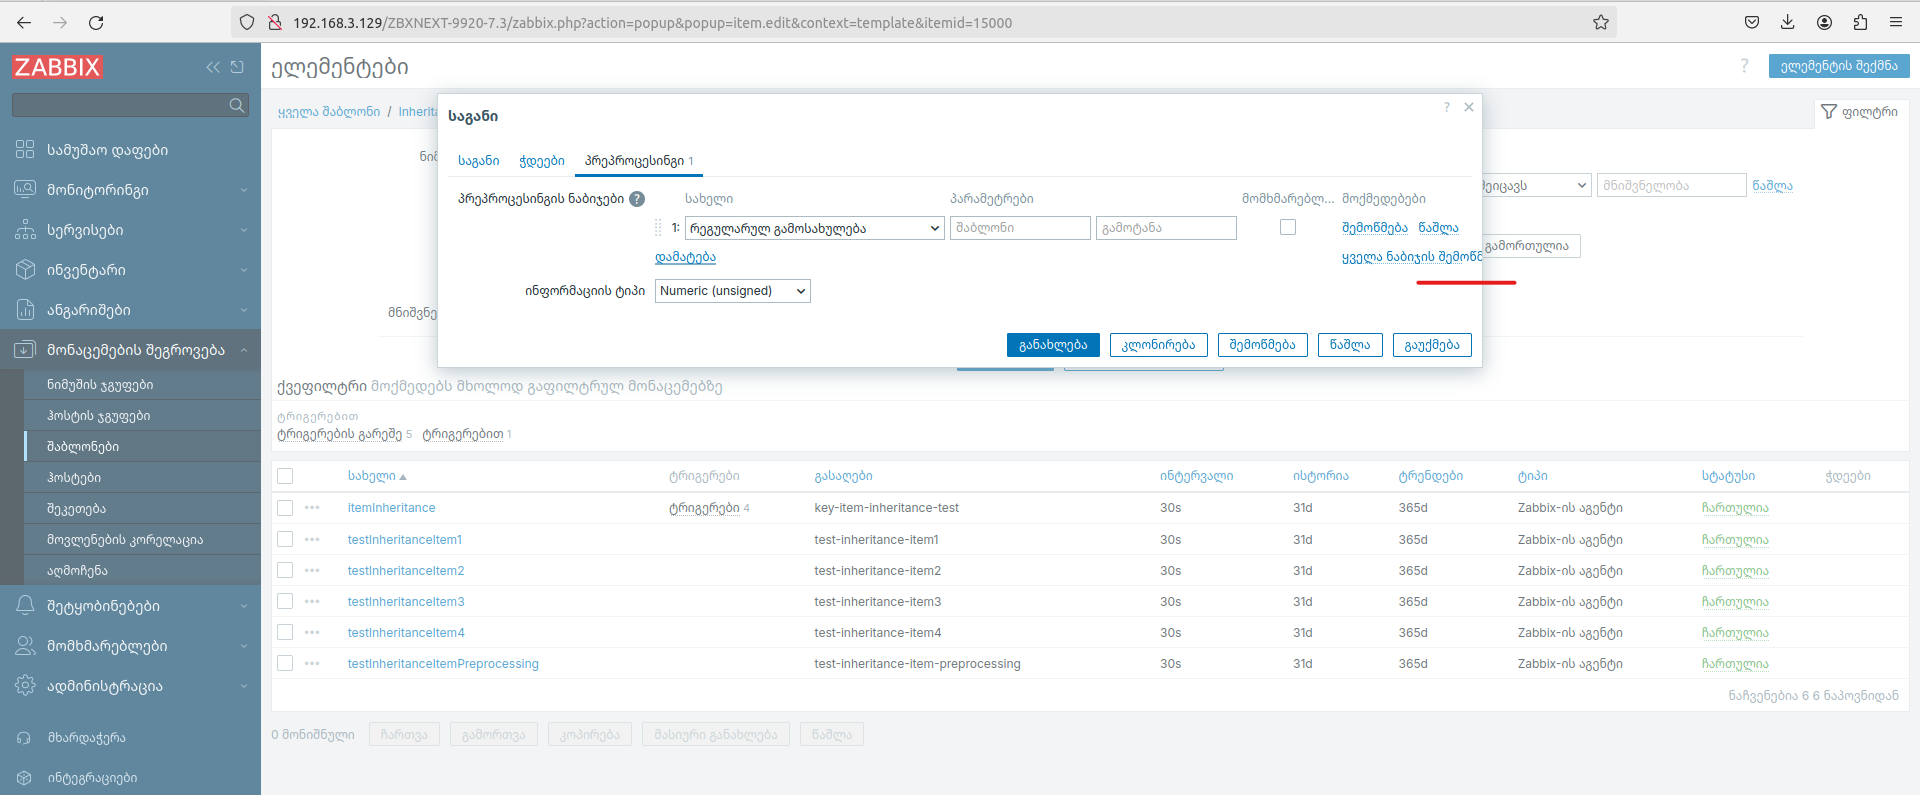Click the sidebar hide/kiosk icon
Screen dimensions: 1920x795
point(237,67)
